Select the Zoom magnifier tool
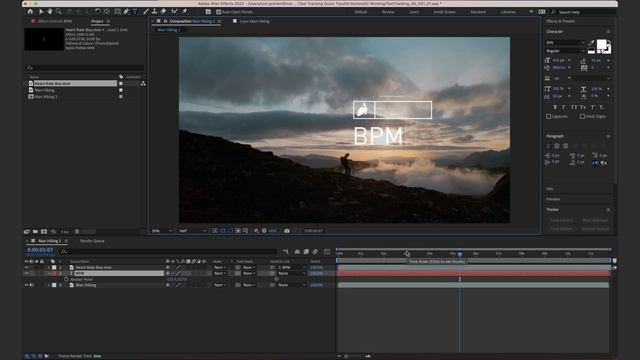Viewport: 640px width, 360px height. (59, 12)
